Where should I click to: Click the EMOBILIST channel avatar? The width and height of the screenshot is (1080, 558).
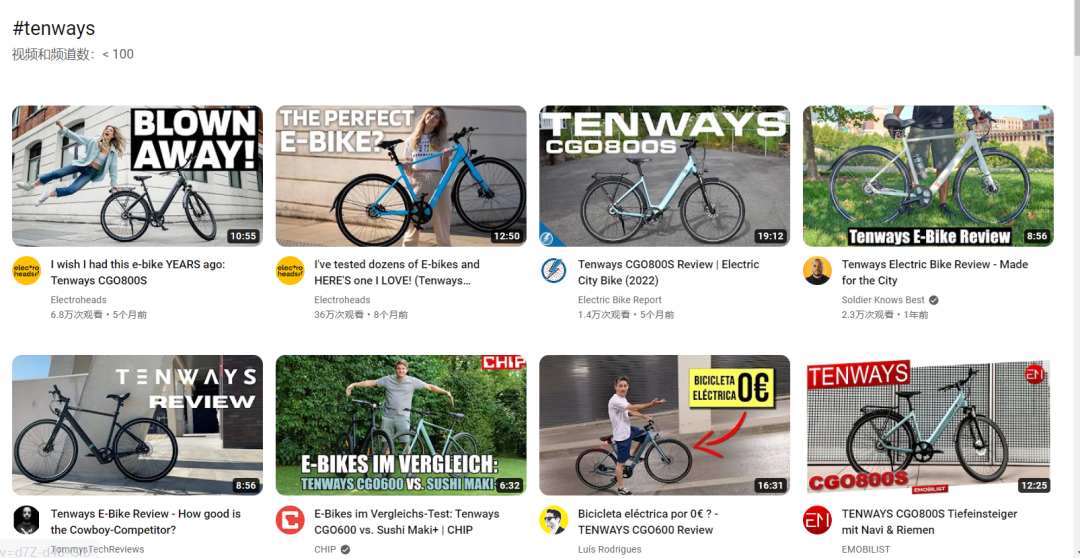(x=817, y=520)
